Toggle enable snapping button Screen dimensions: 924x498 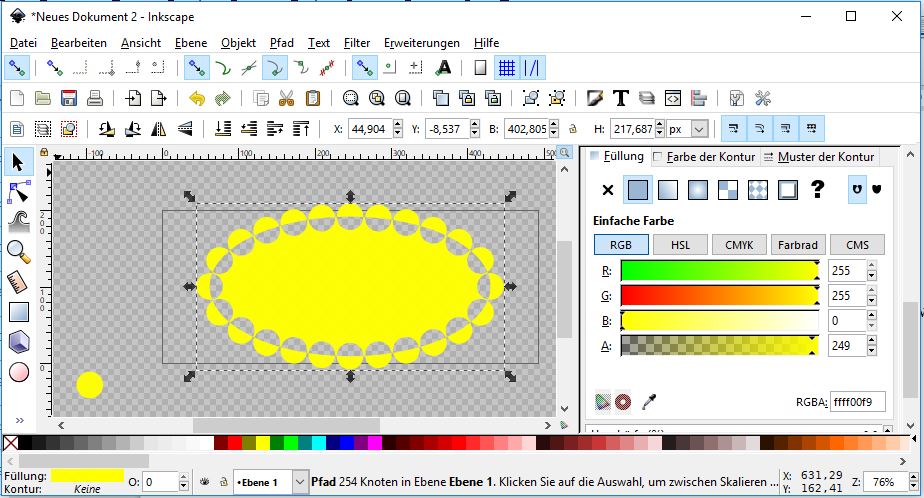(x=16, y=68)
